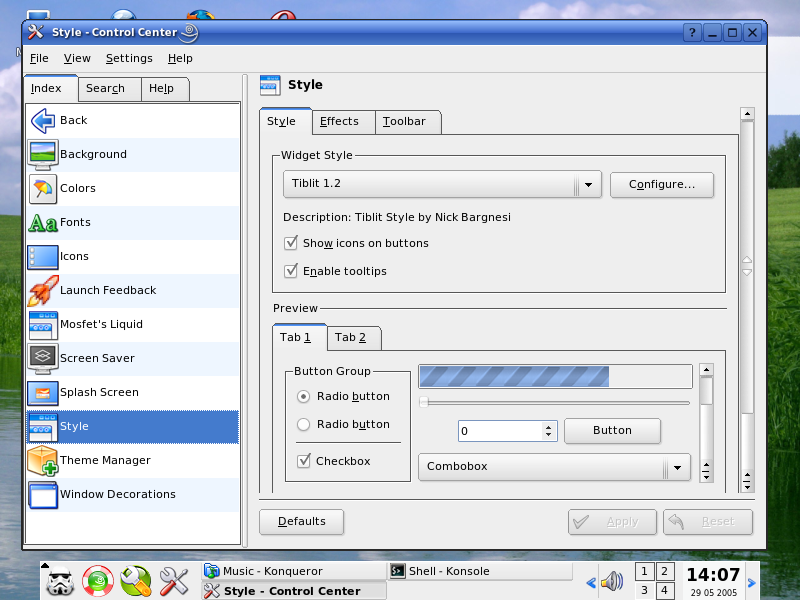The width and height of the screenshot is (800, 600).
Task: Launch the crossed tools Control Center panel icon
Action: tap(173, 581)
